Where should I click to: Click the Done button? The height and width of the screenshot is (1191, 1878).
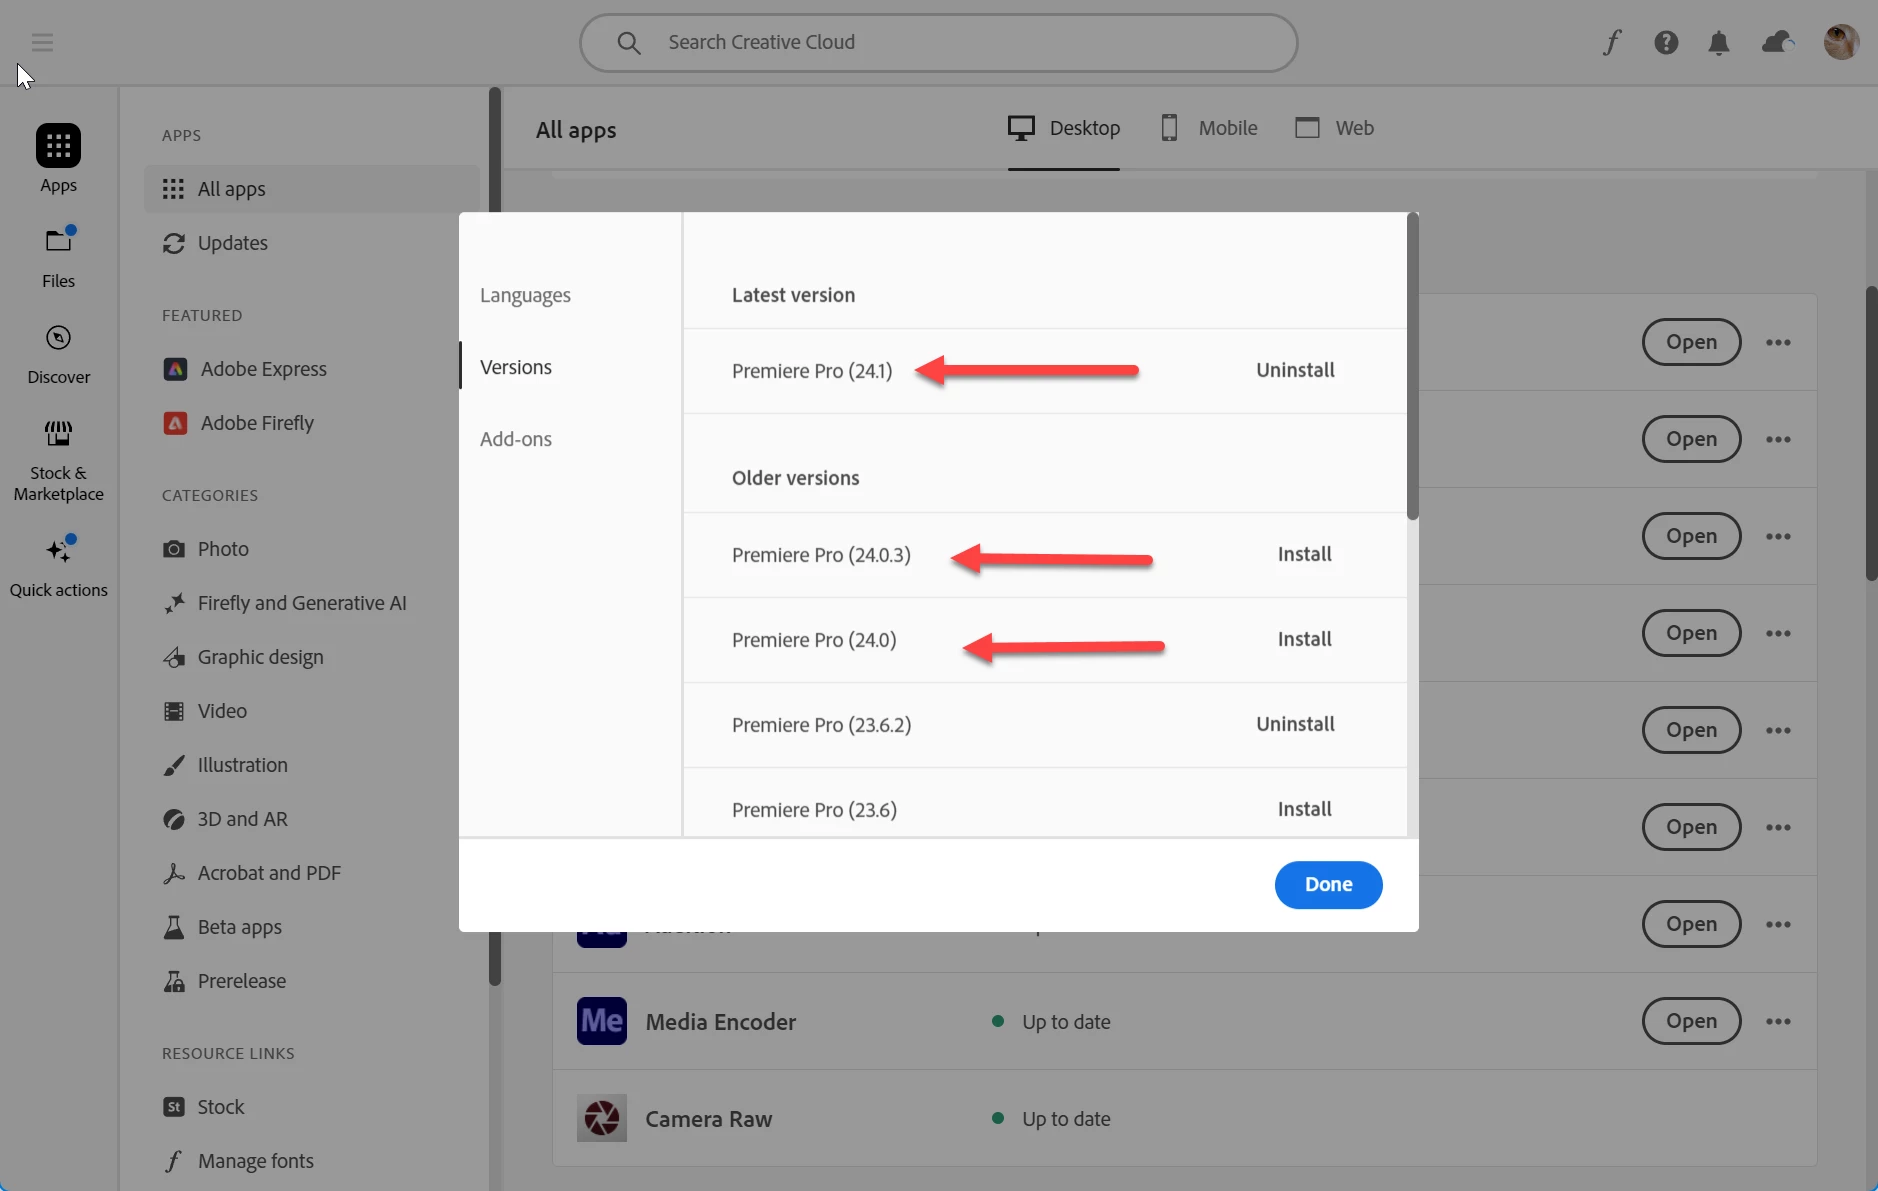pos(1328,884)
